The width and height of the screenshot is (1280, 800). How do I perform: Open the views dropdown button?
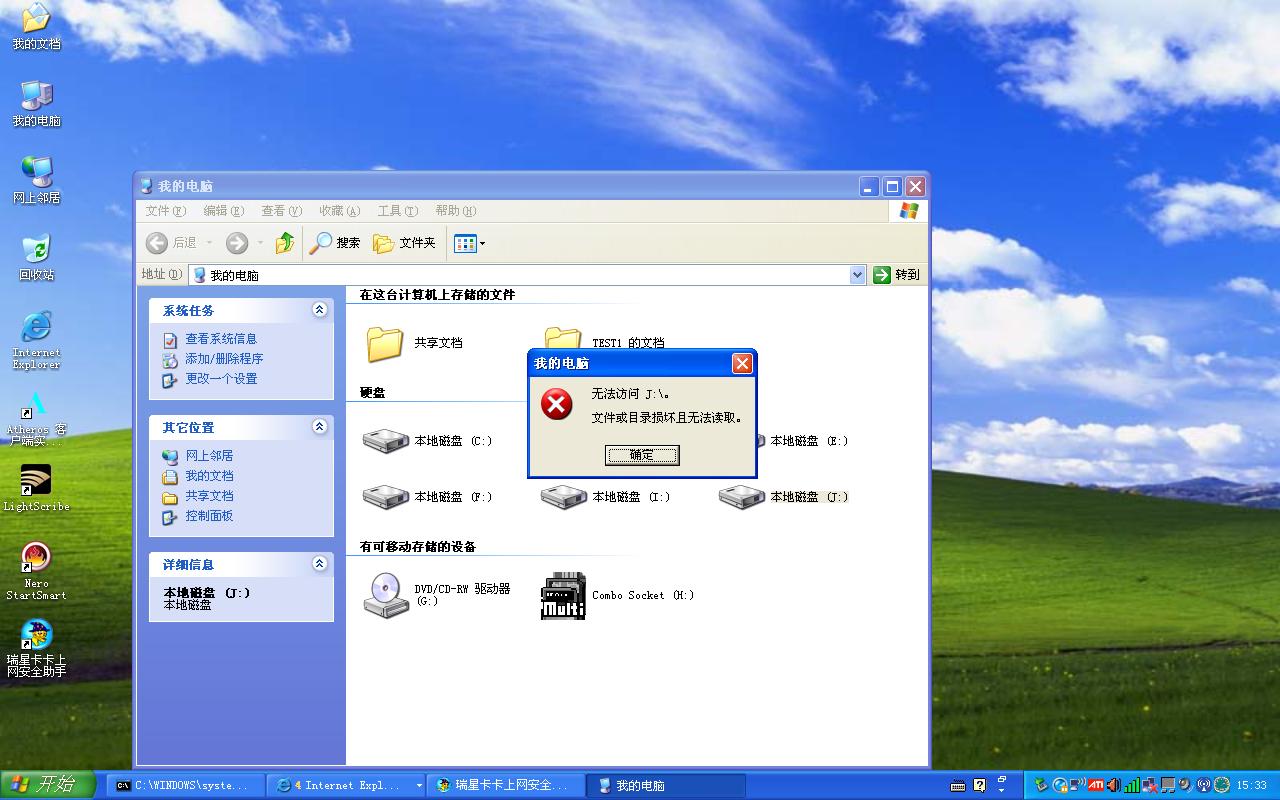pyautogui.click(x=469, y=243)
